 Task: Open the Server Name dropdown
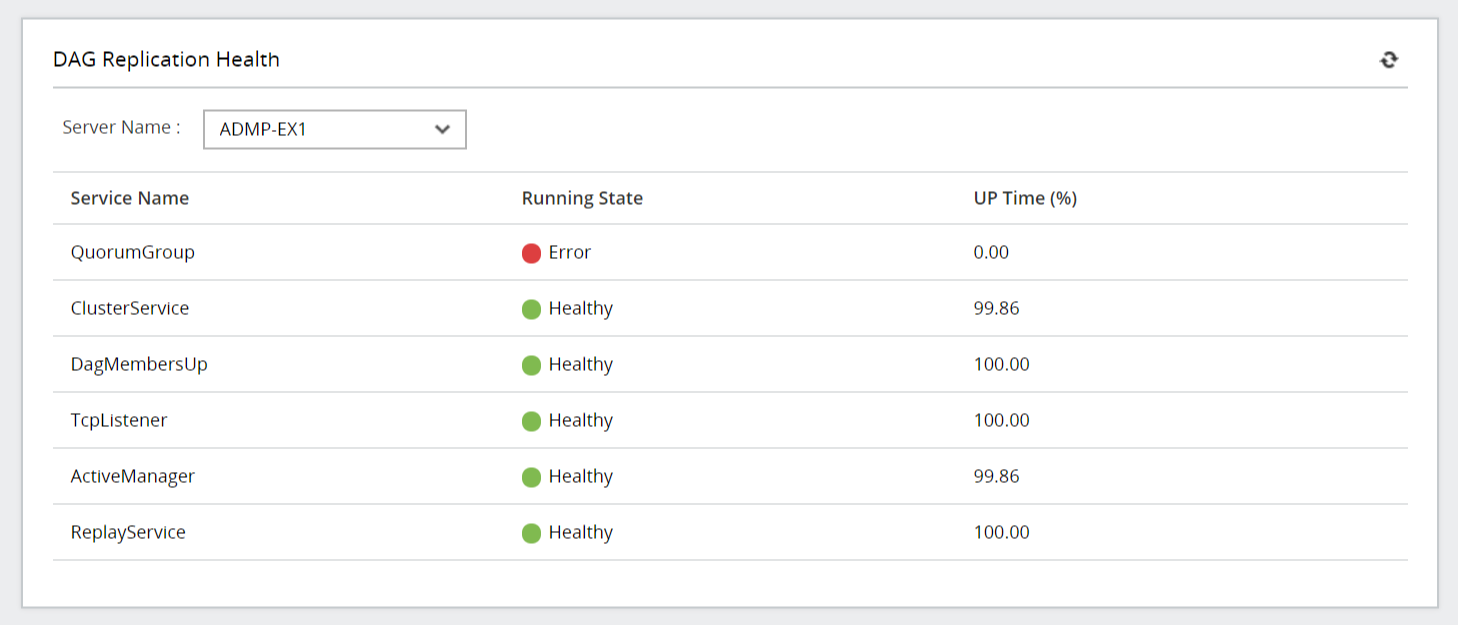pyautogui.click(x=334, y=129)
